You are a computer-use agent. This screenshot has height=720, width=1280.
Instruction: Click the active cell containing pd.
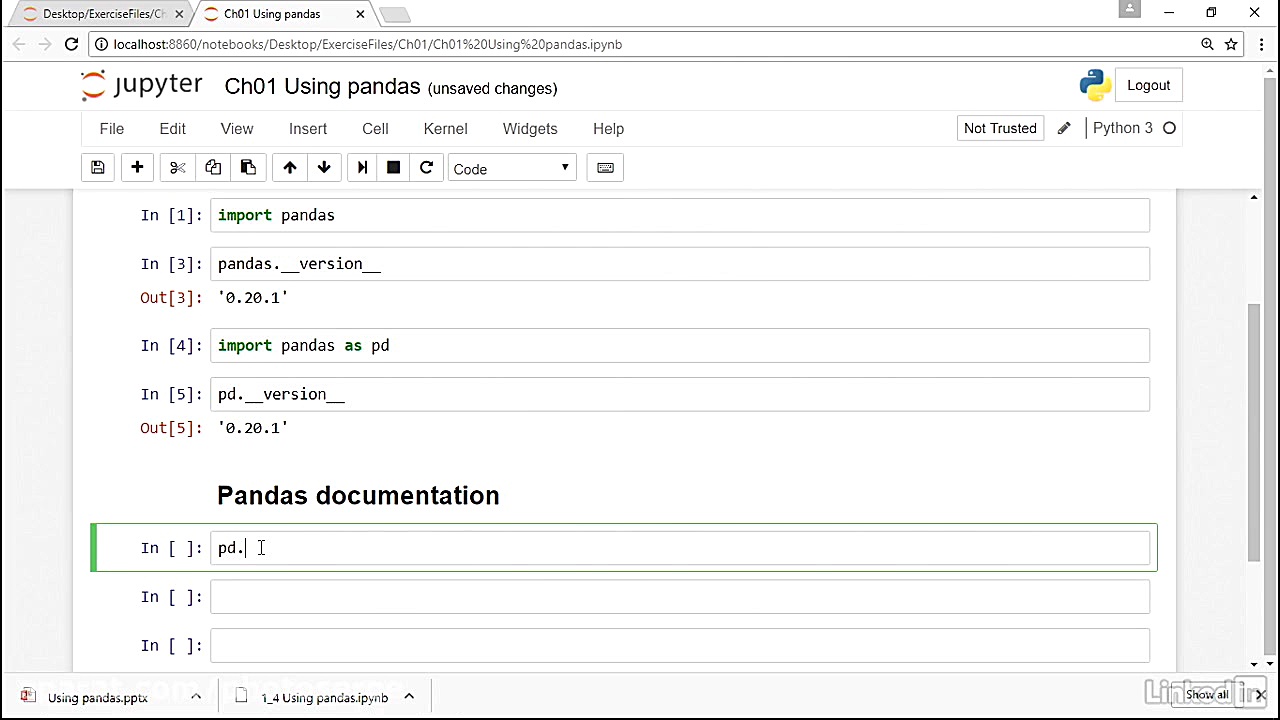click(x=680, y=548)
